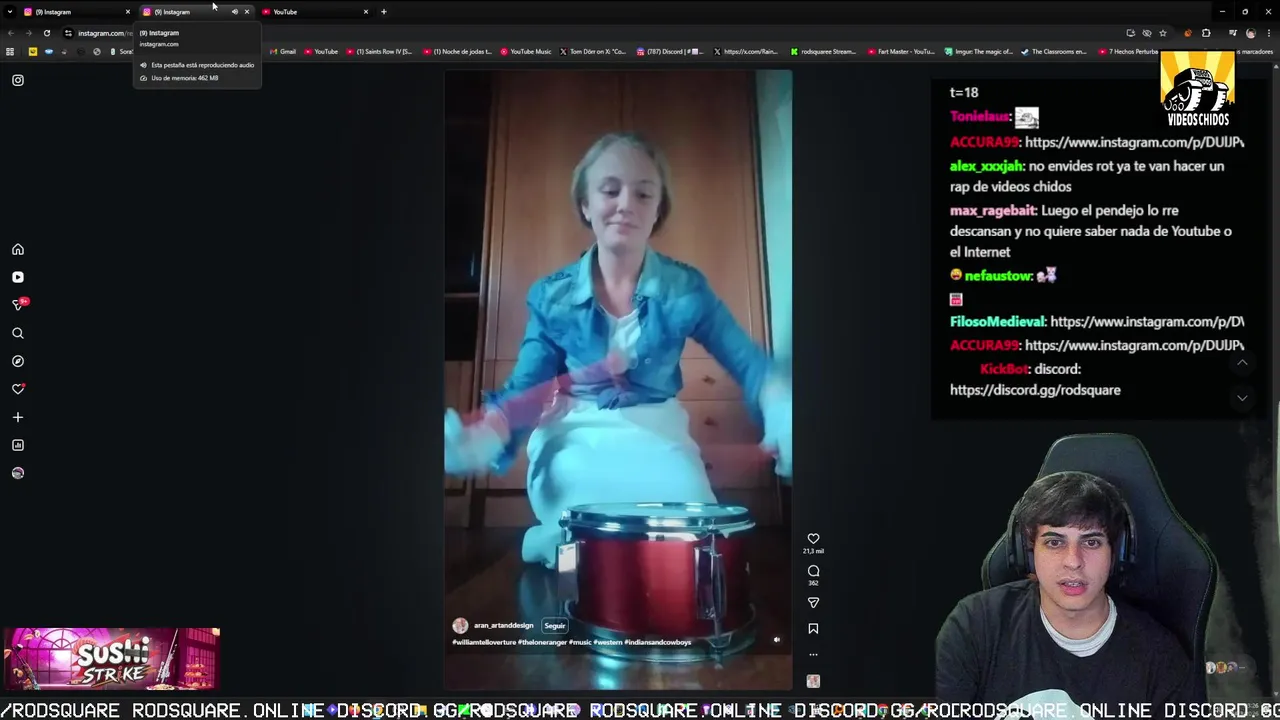This screenshot has width=1280, height=720.
Task: Go to Instagram Home in sidebar
Action: click(18, 249)
